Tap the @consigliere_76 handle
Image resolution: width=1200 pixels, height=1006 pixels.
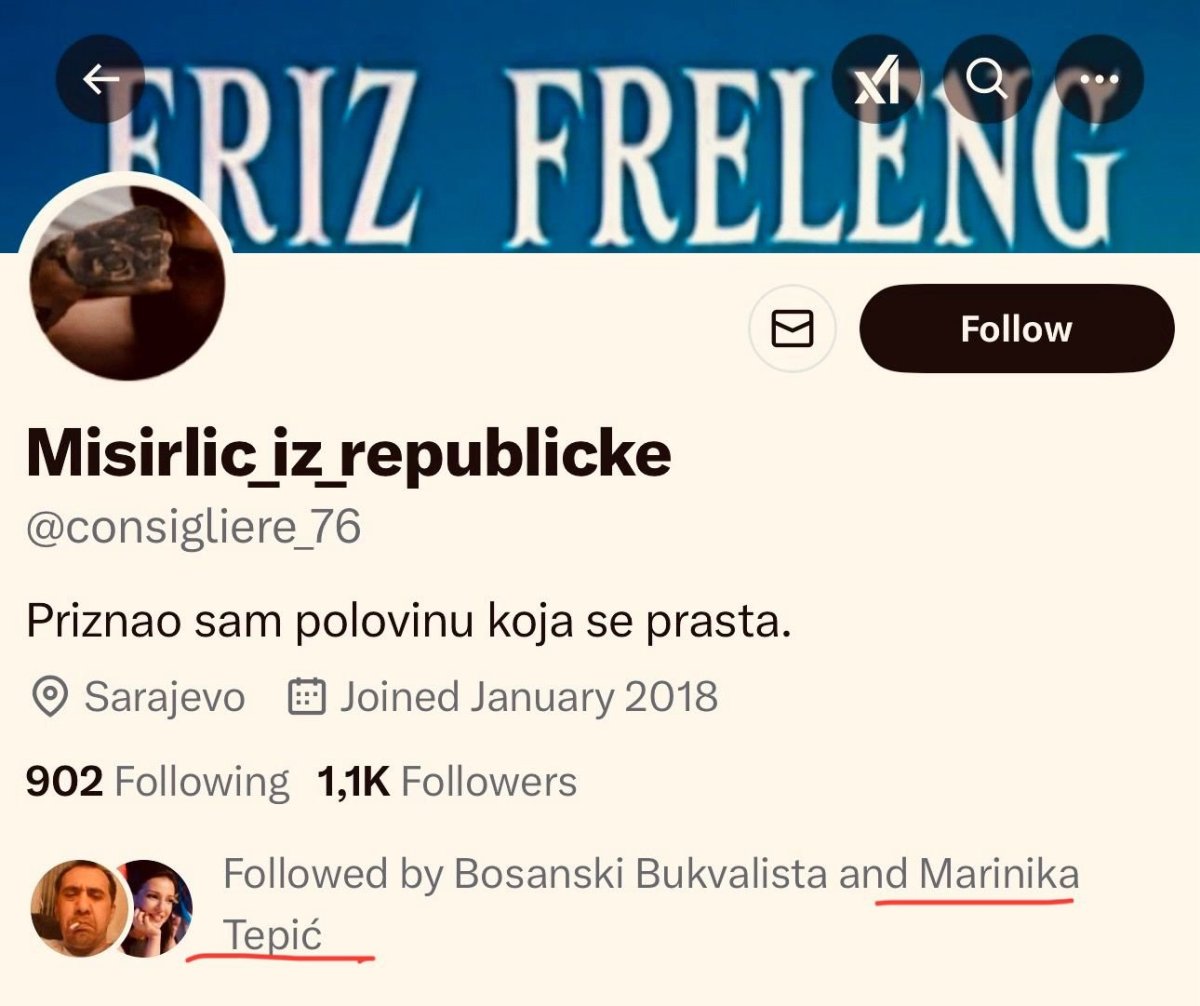[x=193, y=527]
